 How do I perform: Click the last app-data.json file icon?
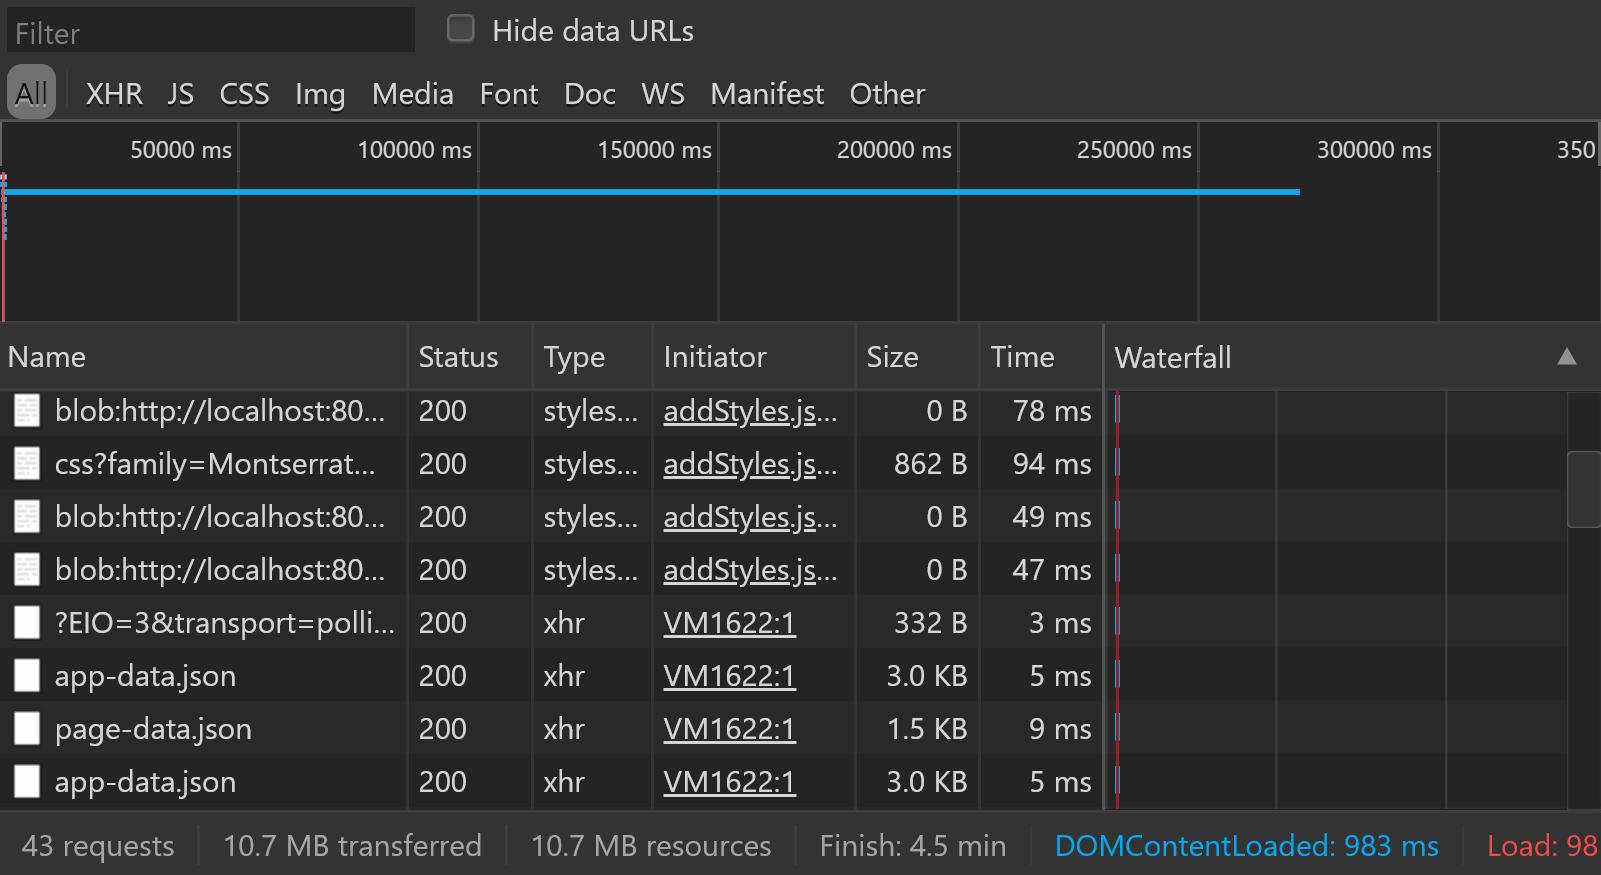click(x=27, y=782)
